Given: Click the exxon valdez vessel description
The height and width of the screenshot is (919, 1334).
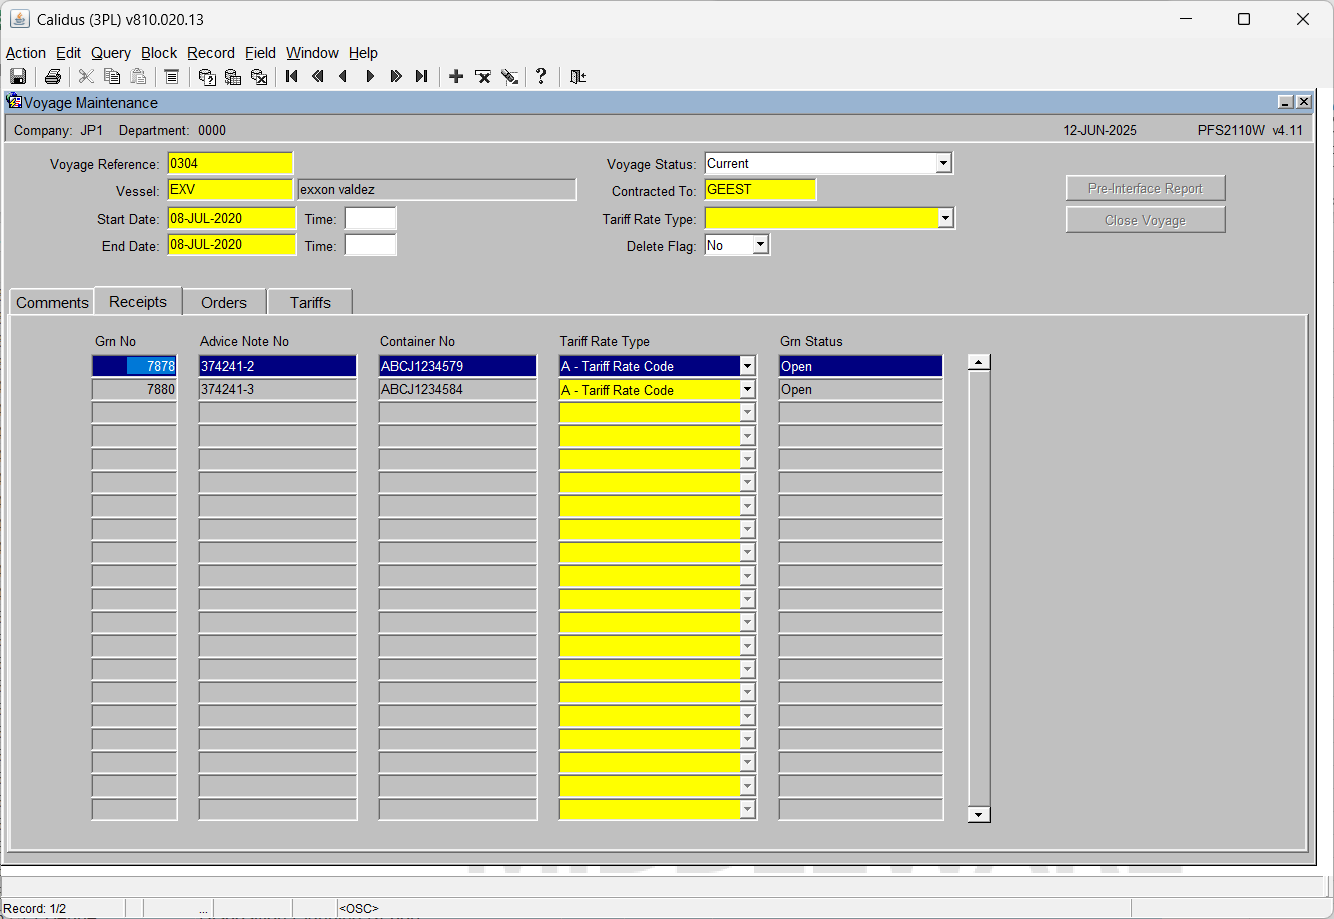Looking at the screenshot, I should [437, 189].
